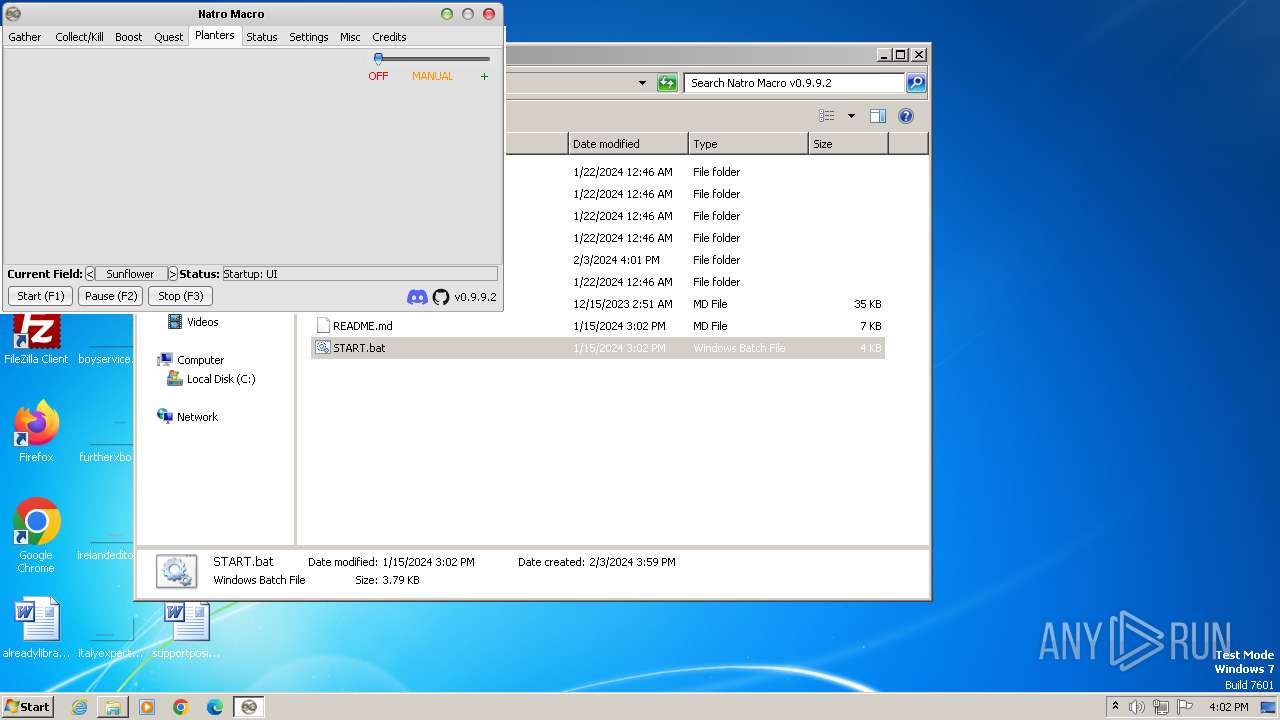Sort by the Date modified column header

point(628,144)
